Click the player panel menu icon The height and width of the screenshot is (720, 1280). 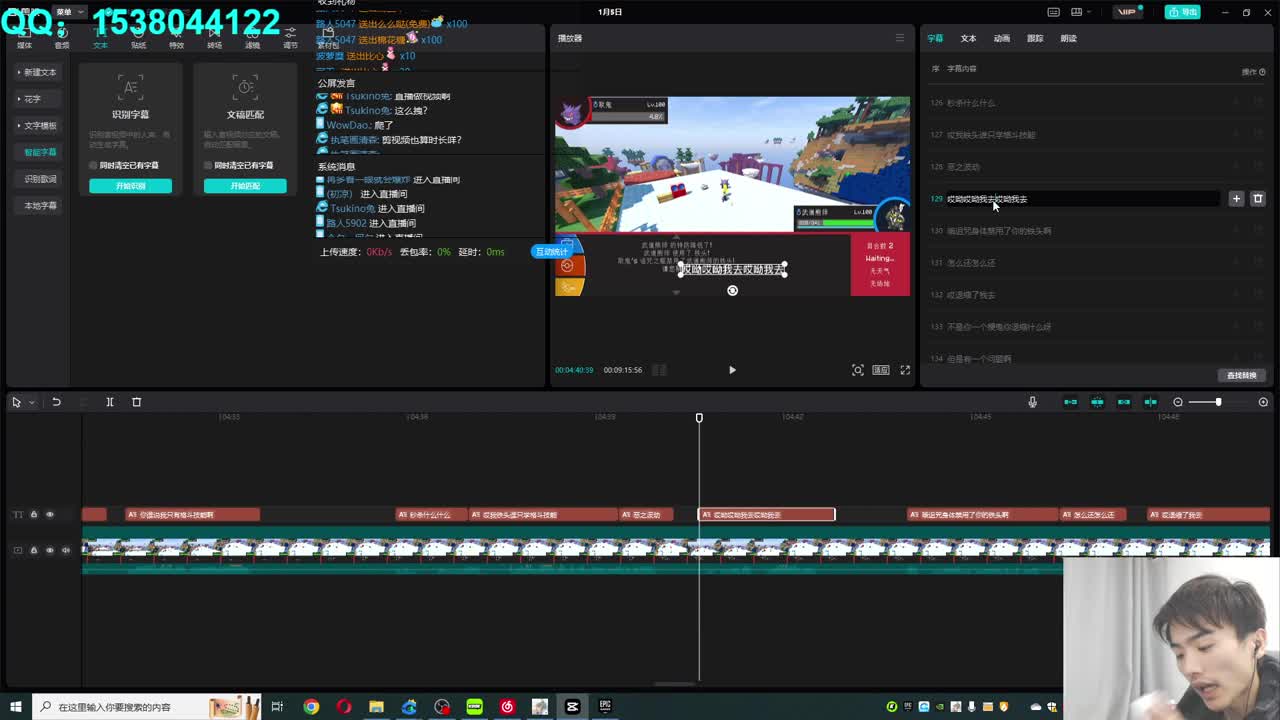(899, 38)
